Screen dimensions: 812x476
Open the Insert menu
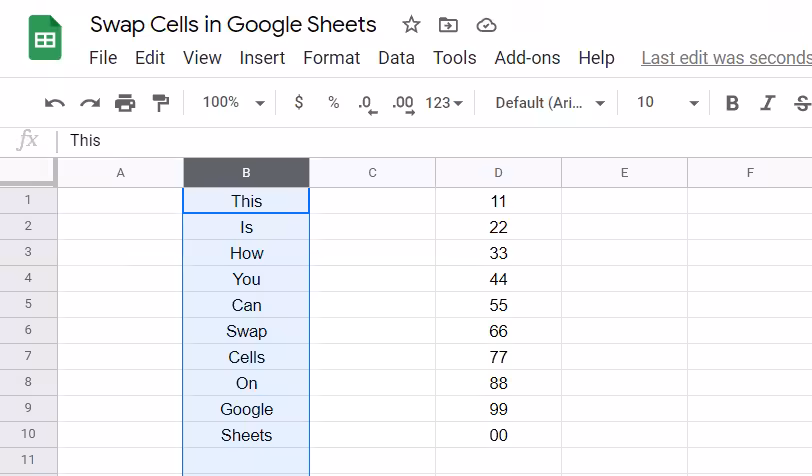[262, 57]
